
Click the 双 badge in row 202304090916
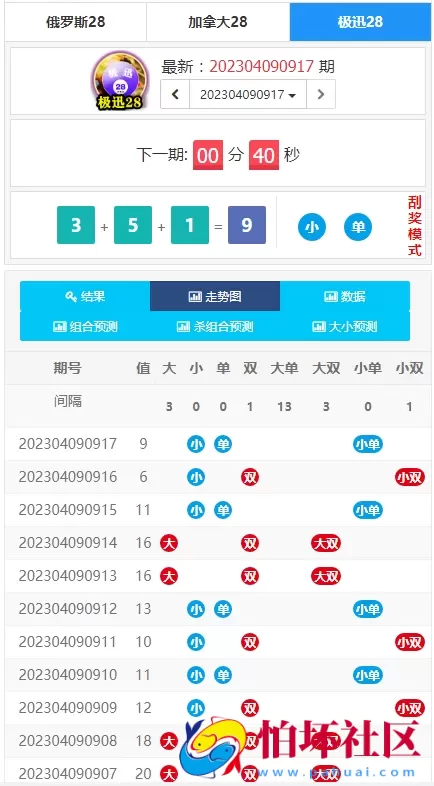[250, 477]
